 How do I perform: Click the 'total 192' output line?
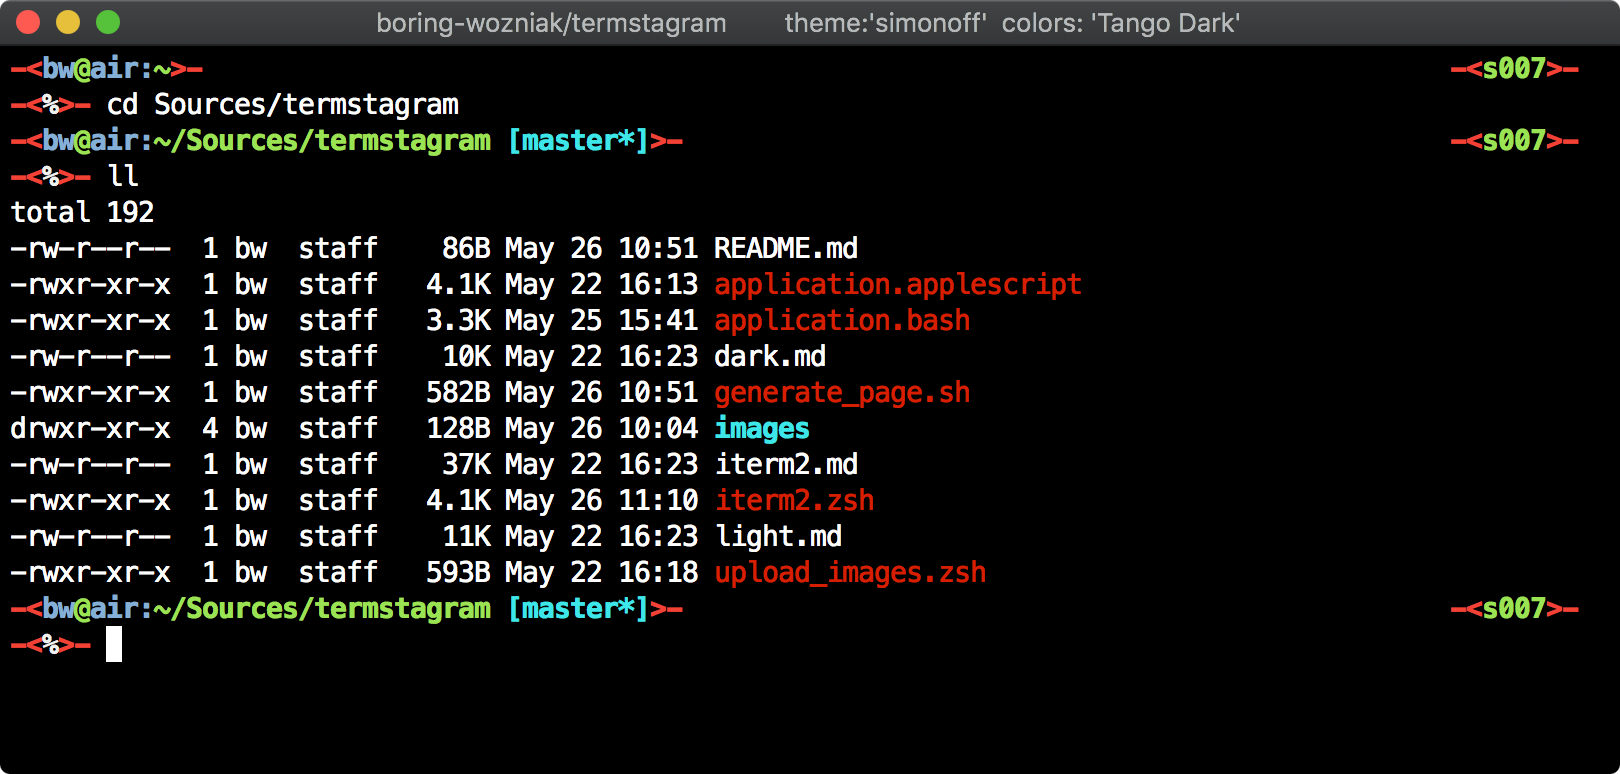[x=82, y=212]
